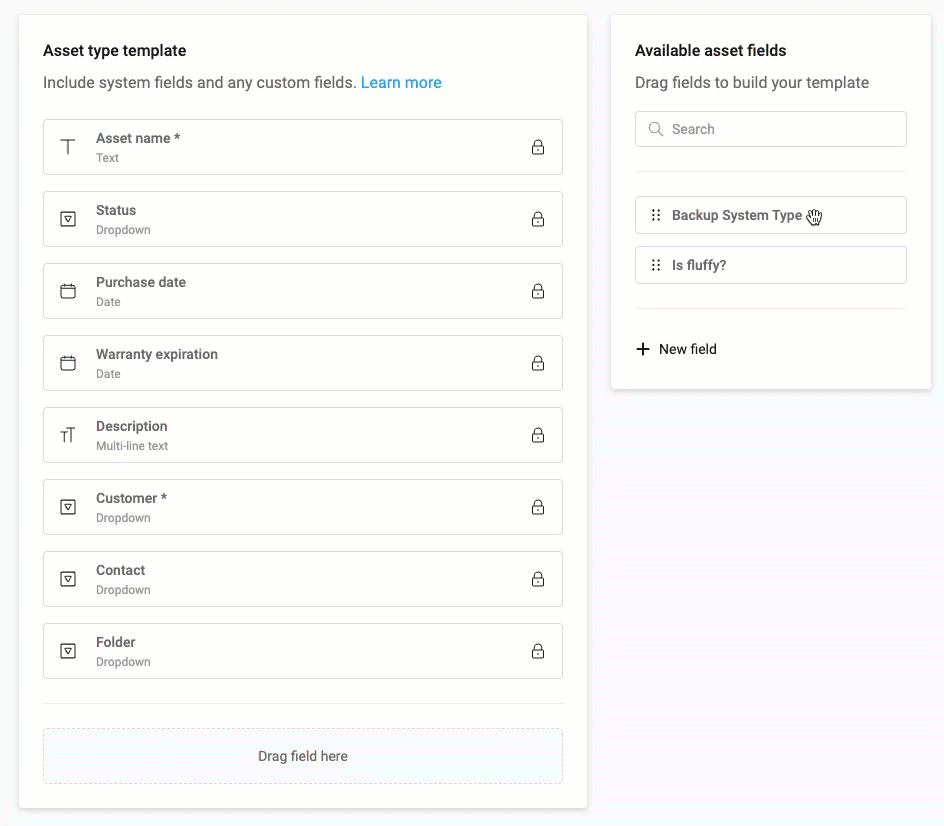
Task: Click the lock icon on Status field
Action: (x=538, y=220)
